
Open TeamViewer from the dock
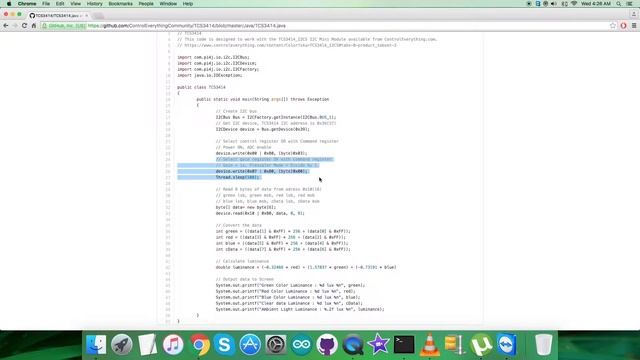507,345
